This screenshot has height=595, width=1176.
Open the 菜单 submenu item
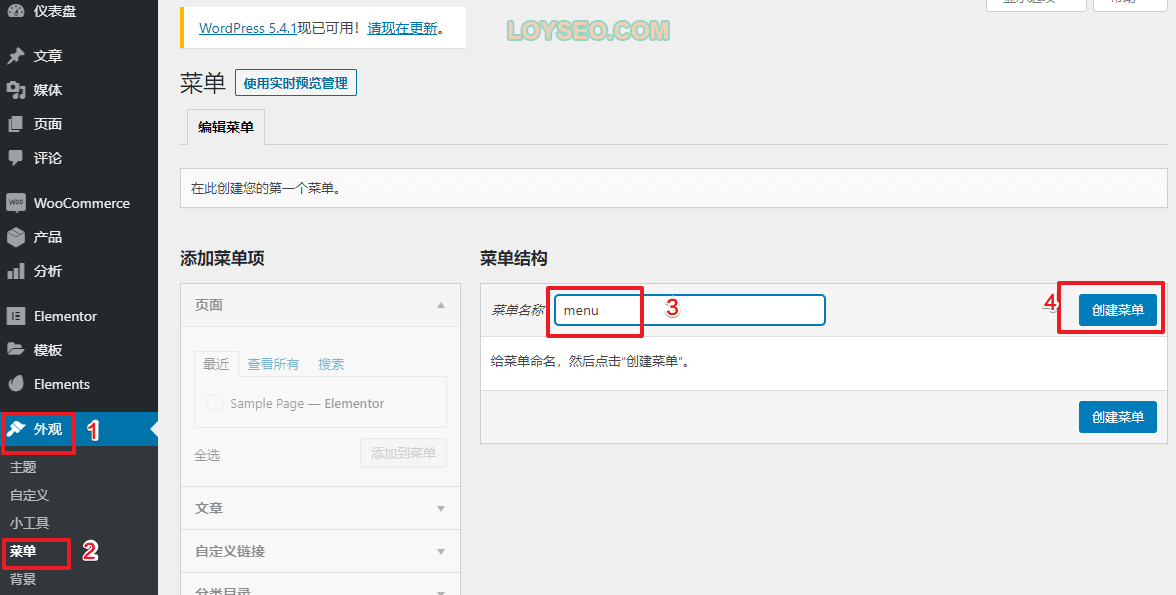click(23, 551)
